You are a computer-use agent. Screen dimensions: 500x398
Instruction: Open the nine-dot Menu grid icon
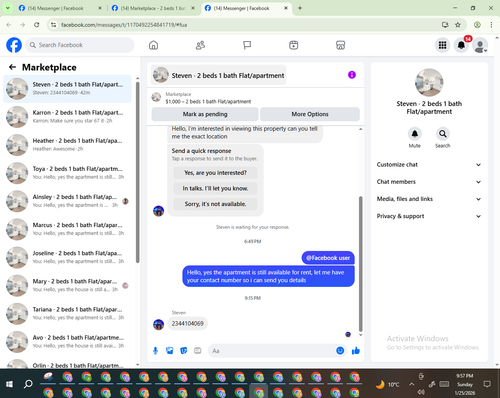[442, 45]
